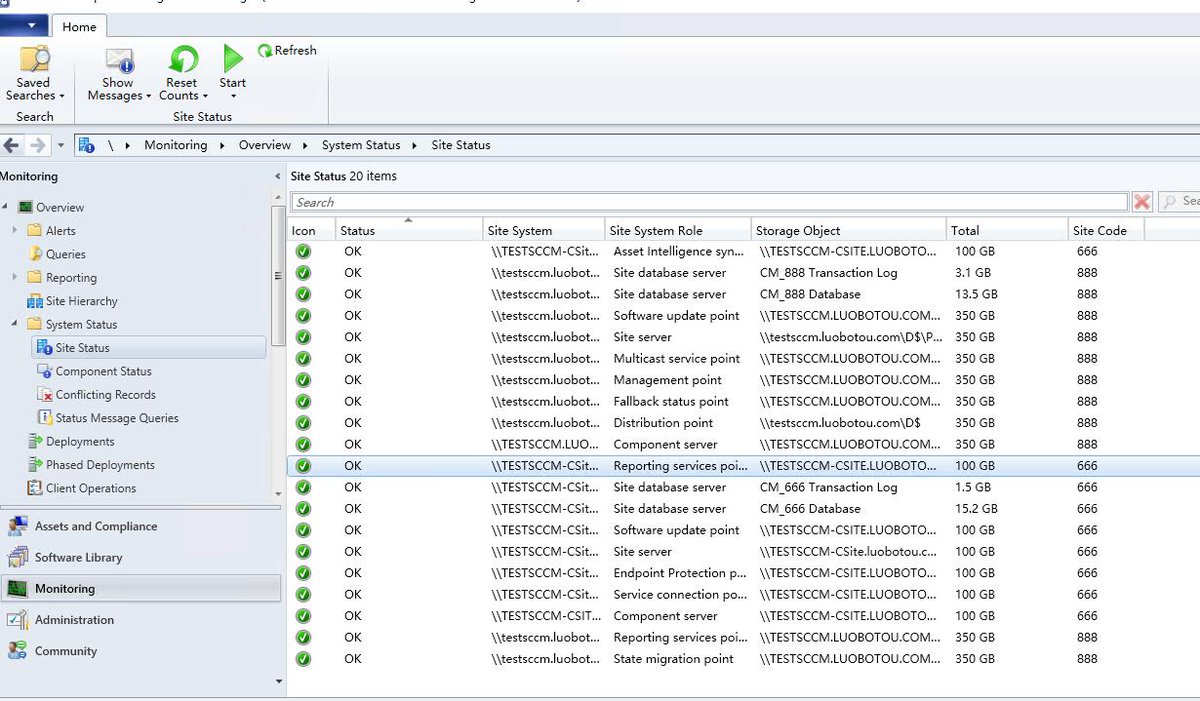The width and height of the screenshot is (1200, 701).
Task: Click the Asset Intelligence row's OK icon
Action: pyautogui.click(x=303, y=252)
